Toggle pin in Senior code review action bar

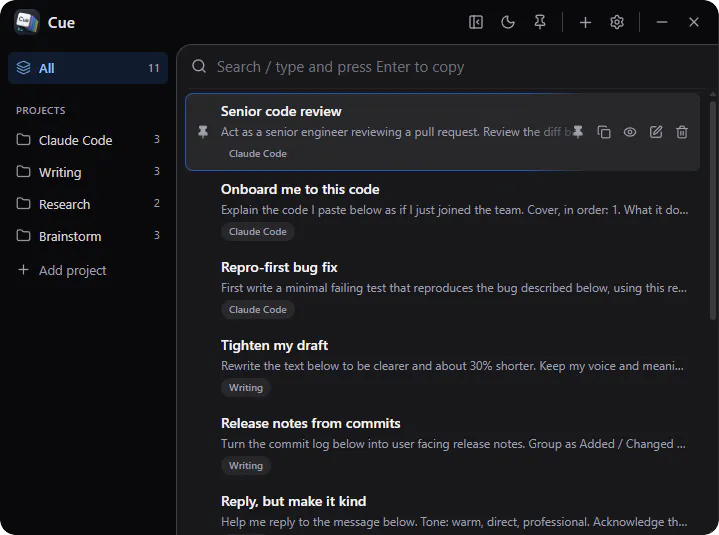click(x=578, y=132)
